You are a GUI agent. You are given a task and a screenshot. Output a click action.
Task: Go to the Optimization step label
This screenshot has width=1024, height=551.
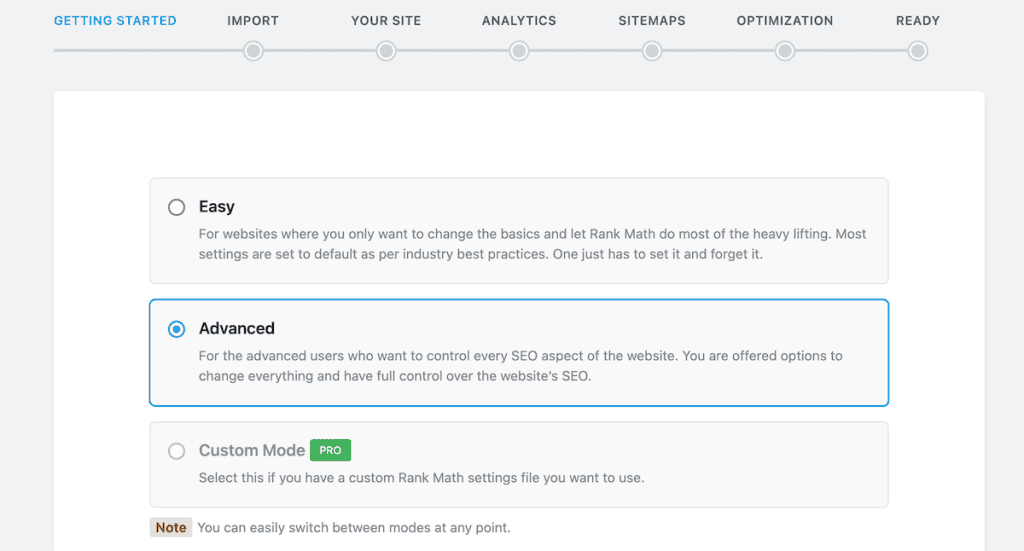785,21
